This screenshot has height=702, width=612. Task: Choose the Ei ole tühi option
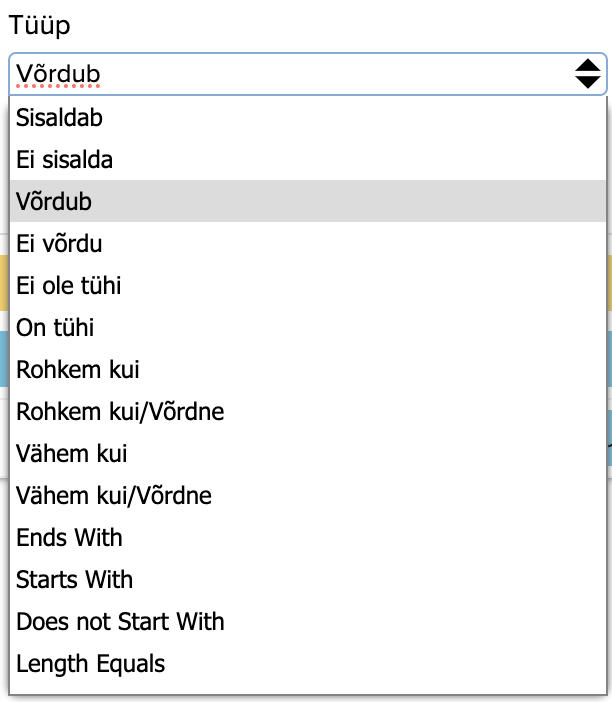click(69, 286)
